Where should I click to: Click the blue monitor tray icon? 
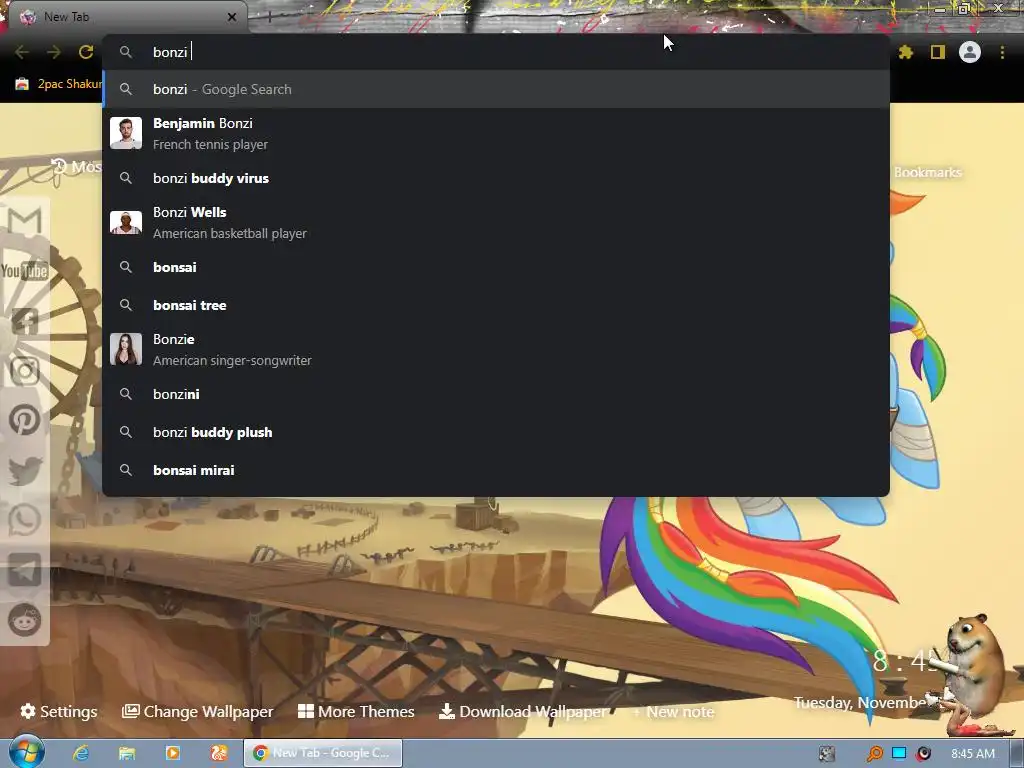coord(899,753)
